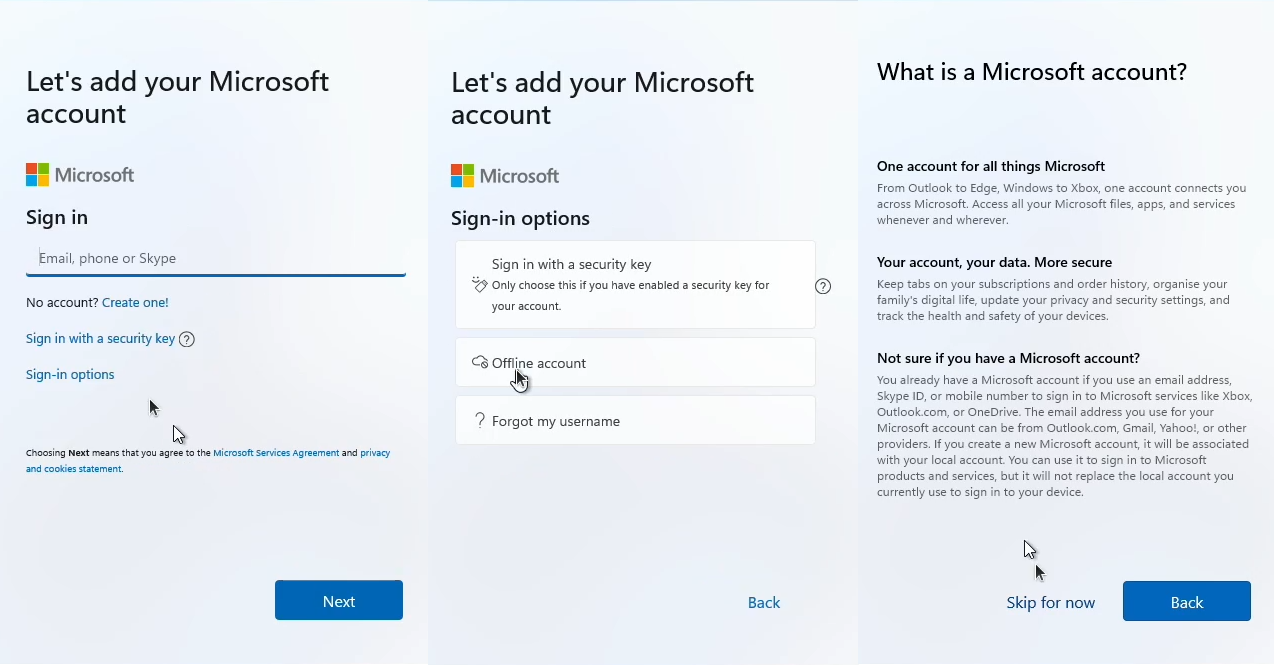Click the Offline account icon
Screen dimensions: 1274x665
480,362
